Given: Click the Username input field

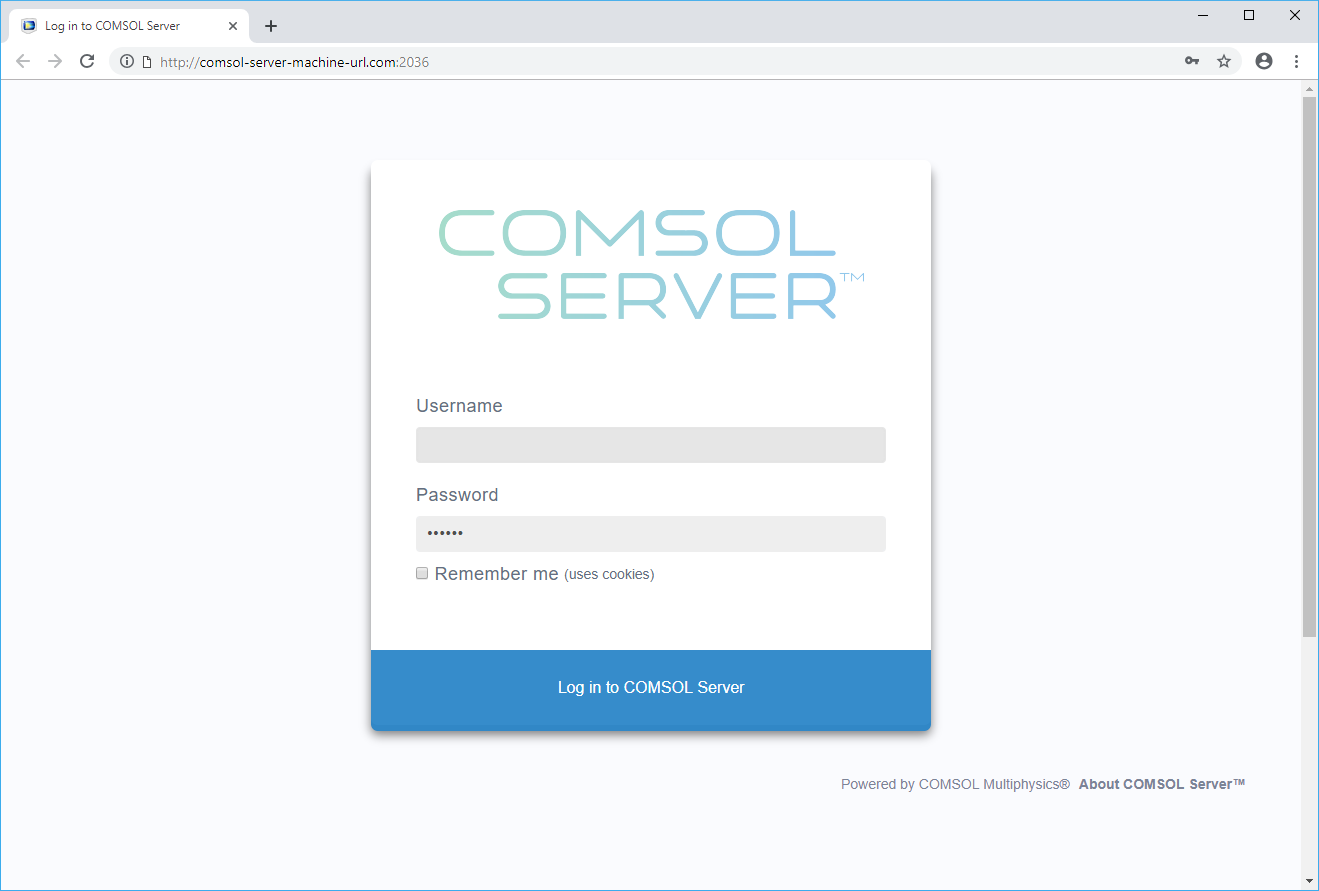Looking at the screenshot, I should 650,445.
